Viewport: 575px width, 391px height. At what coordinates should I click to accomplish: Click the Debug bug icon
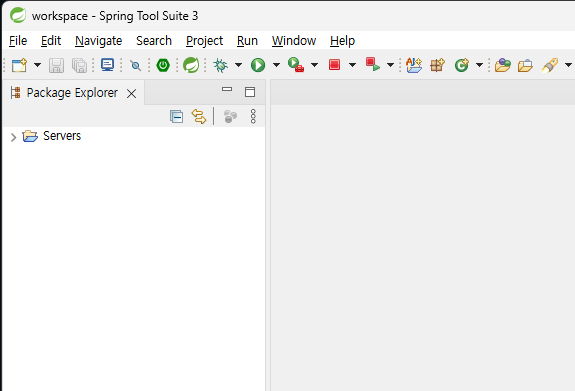(x=221, y=65)
